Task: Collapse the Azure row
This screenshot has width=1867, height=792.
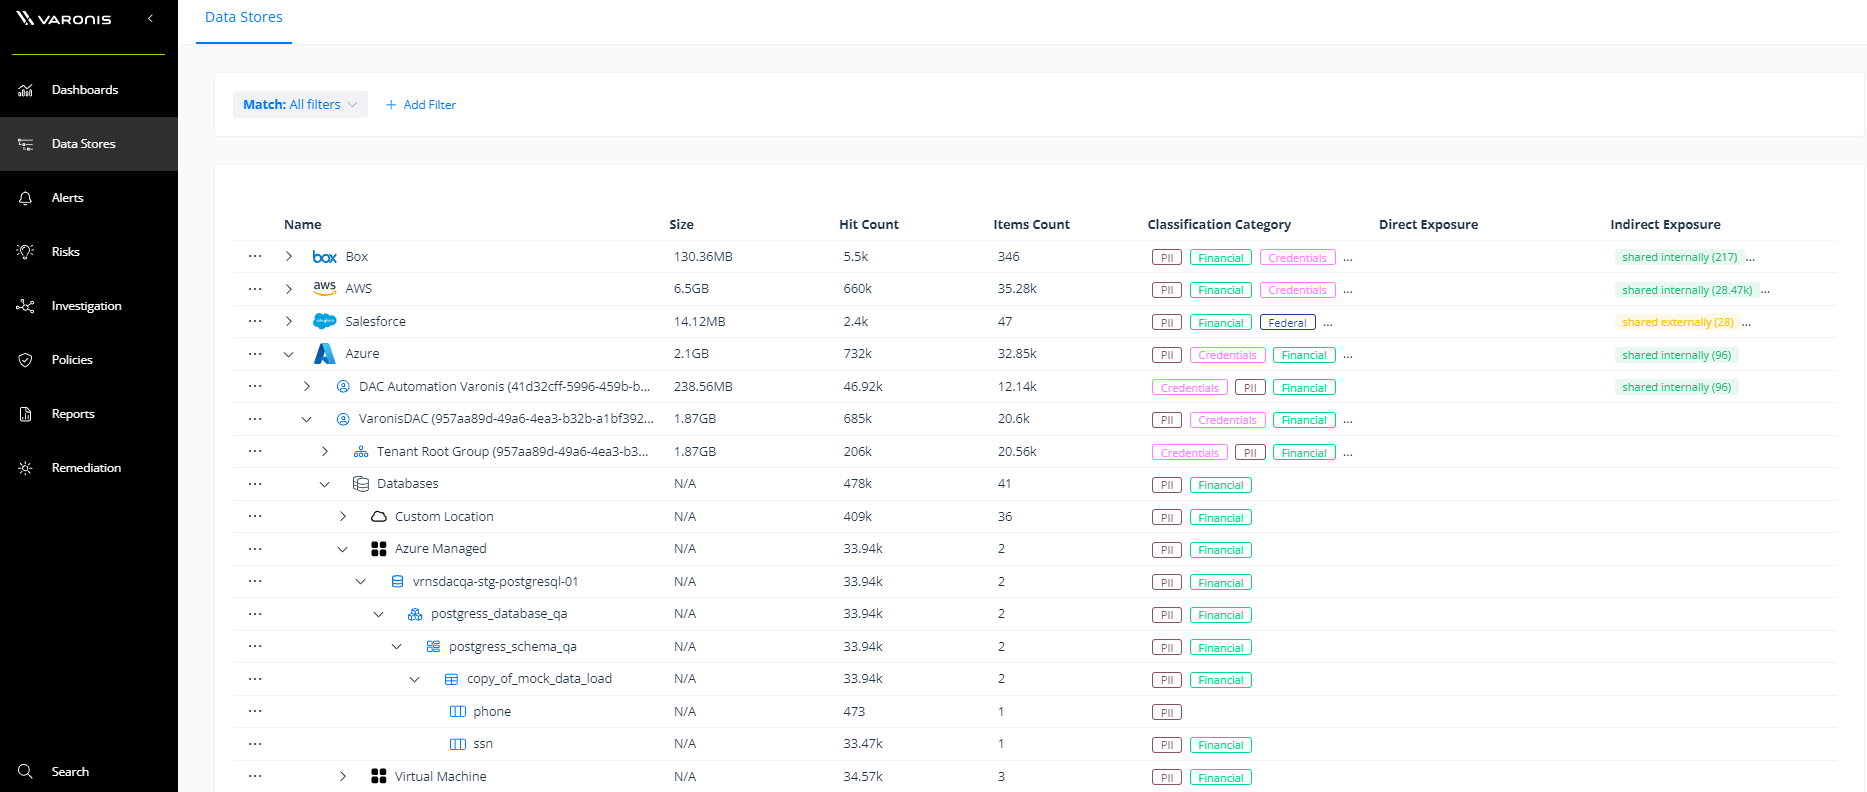Action: 289,354
